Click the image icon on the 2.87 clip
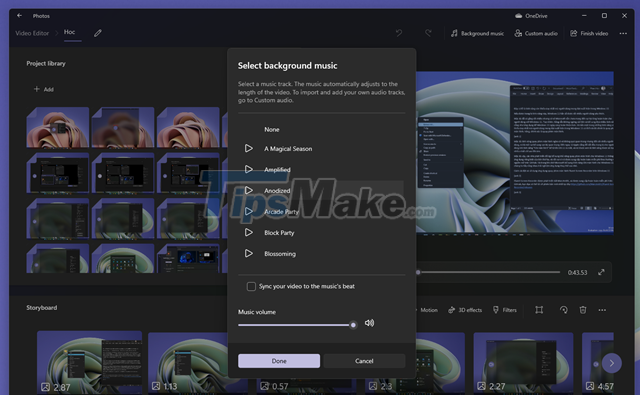The image size is (640, 395). (x=45, y=387)
